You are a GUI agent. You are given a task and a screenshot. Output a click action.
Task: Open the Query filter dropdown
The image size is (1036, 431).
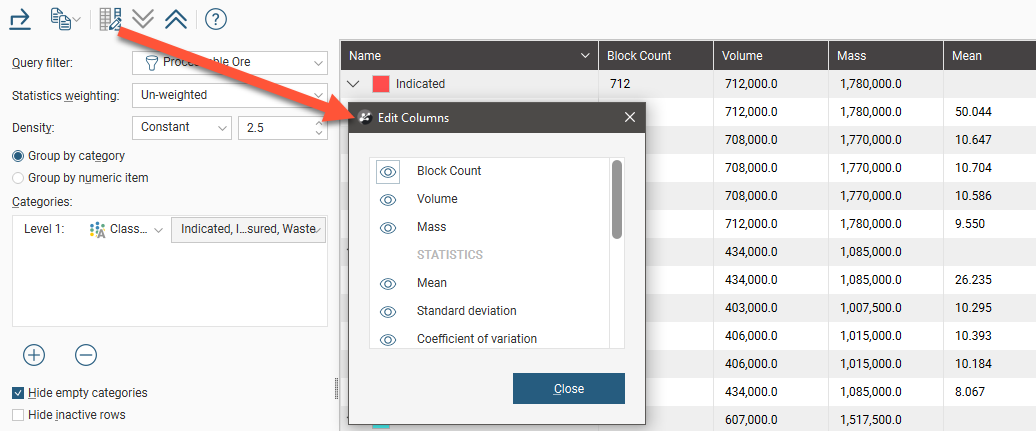point(229,62)
